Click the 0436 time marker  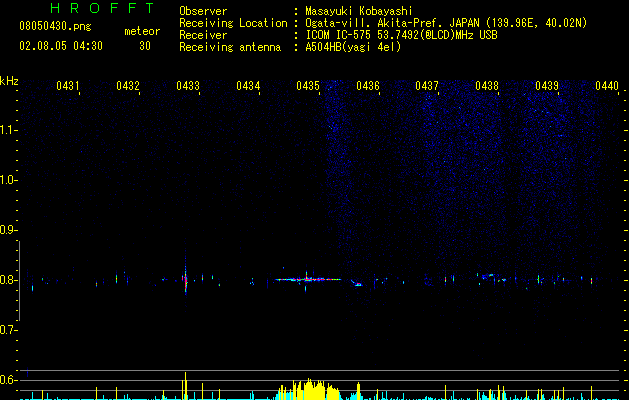tap(368, 85)
